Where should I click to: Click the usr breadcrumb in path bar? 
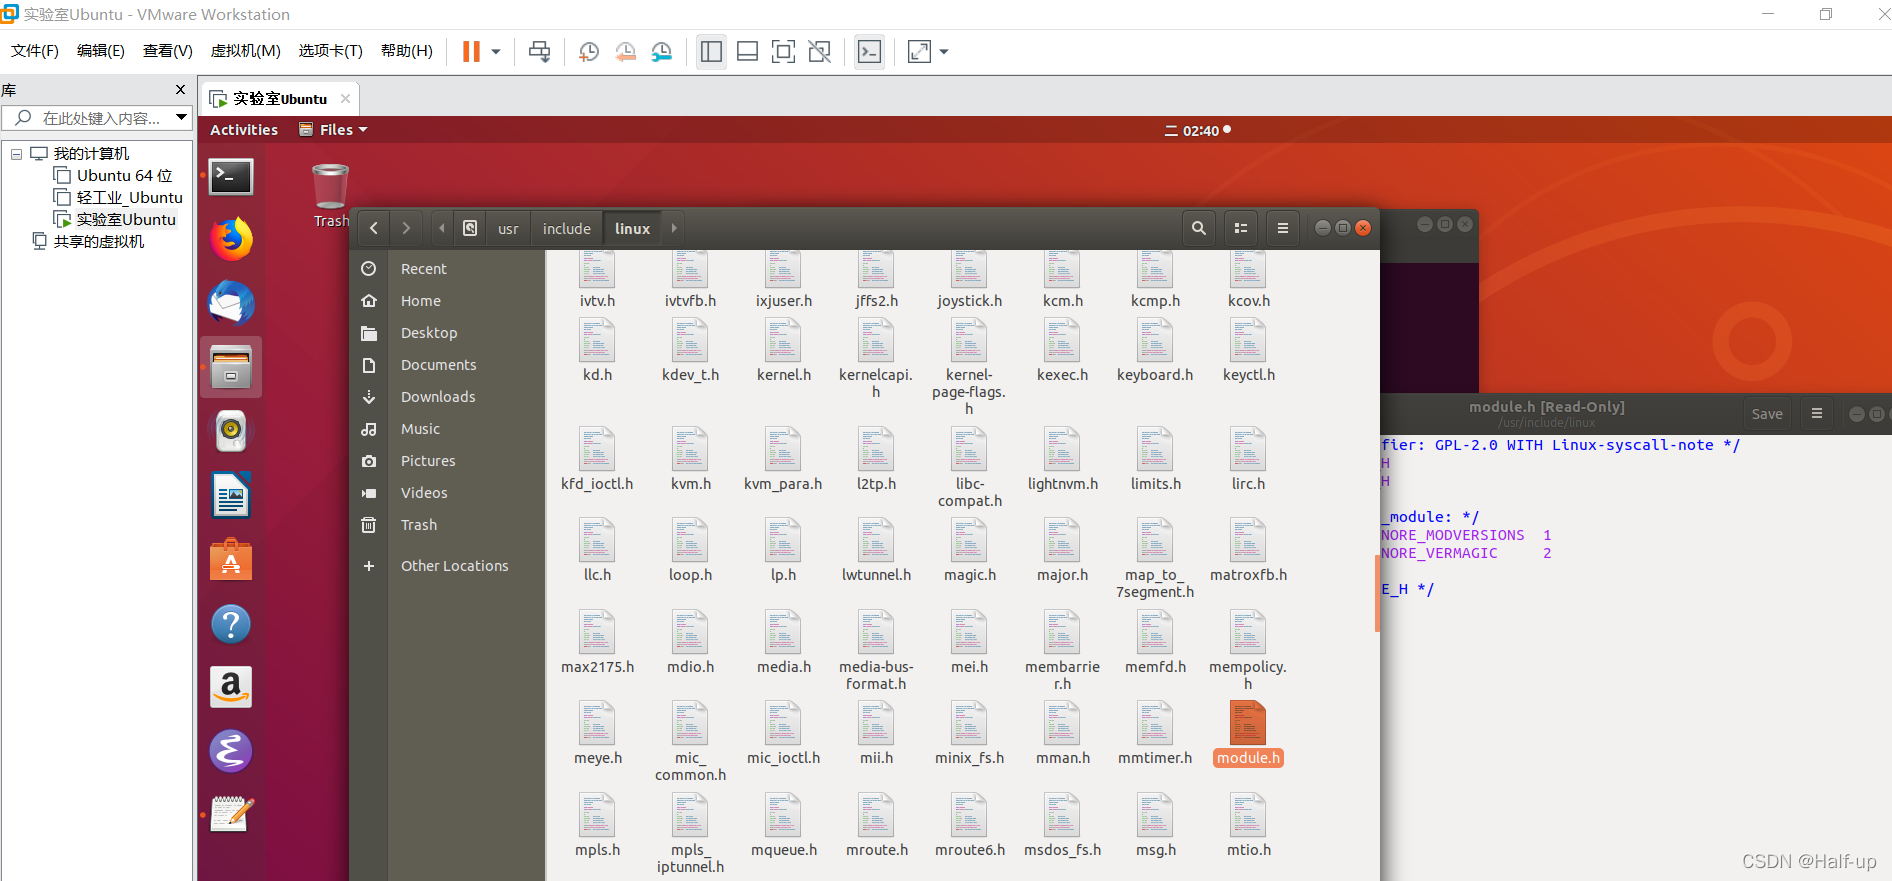(x=508, y=229)
